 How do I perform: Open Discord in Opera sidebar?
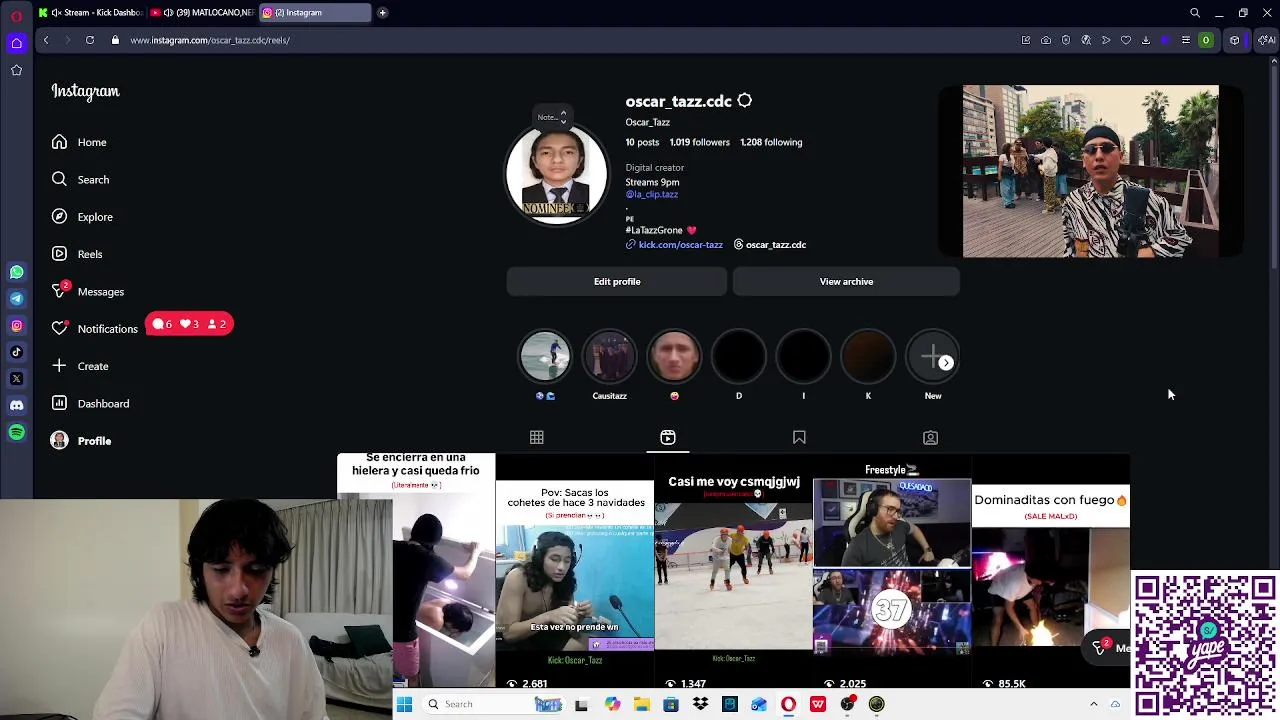16,405
